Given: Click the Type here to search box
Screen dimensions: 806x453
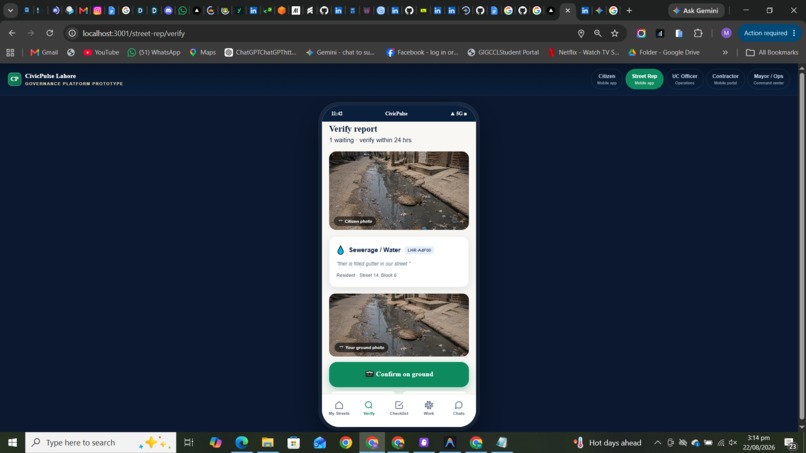Looking at the screenshot, I should tap(101, 442).
